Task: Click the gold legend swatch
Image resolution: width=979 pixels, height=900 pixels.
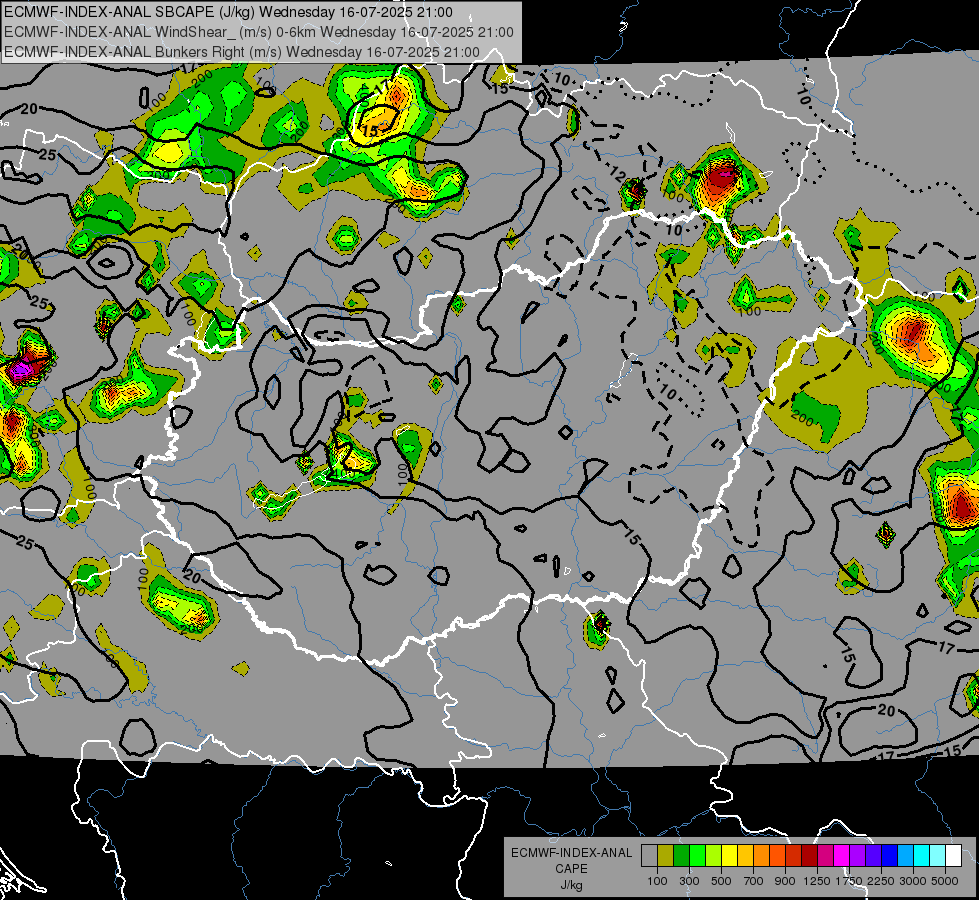Action: (x=745, y=856)
